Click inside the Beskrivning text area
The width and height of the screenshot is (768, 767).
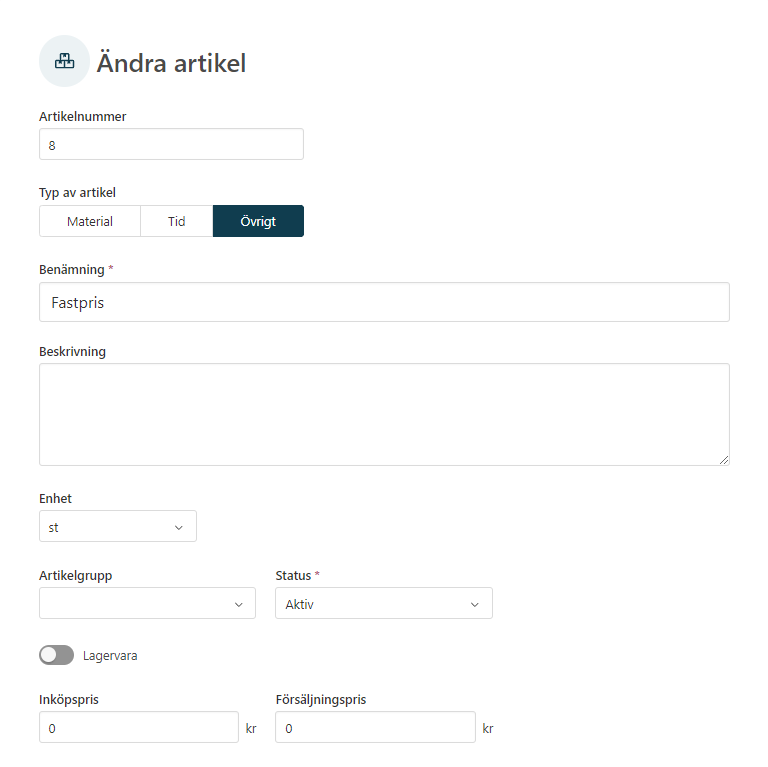click(x=384, y=414)
